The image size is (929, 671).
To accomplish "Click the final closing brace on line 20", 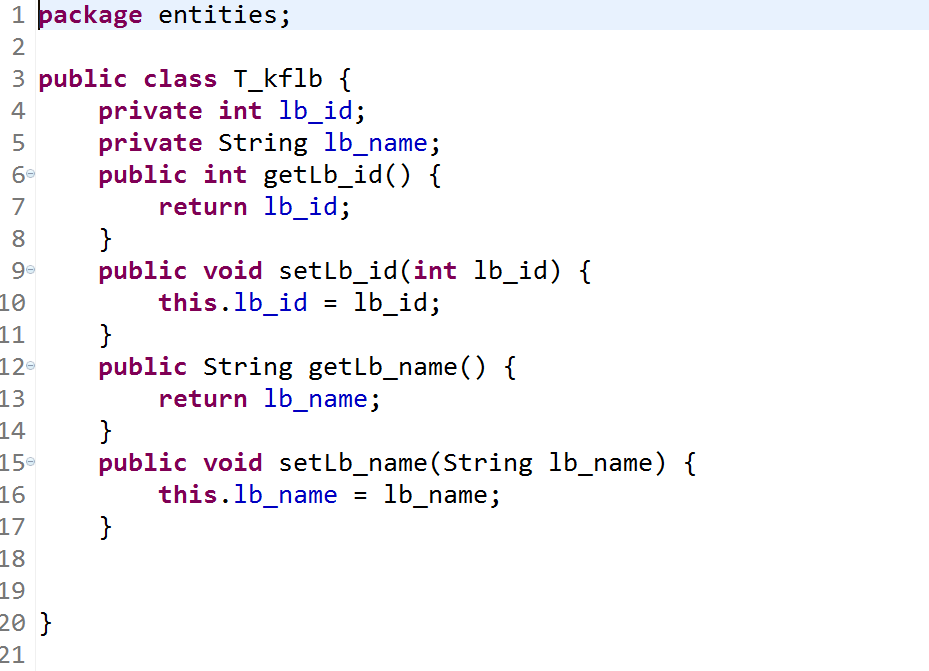I will coord(46,624).
